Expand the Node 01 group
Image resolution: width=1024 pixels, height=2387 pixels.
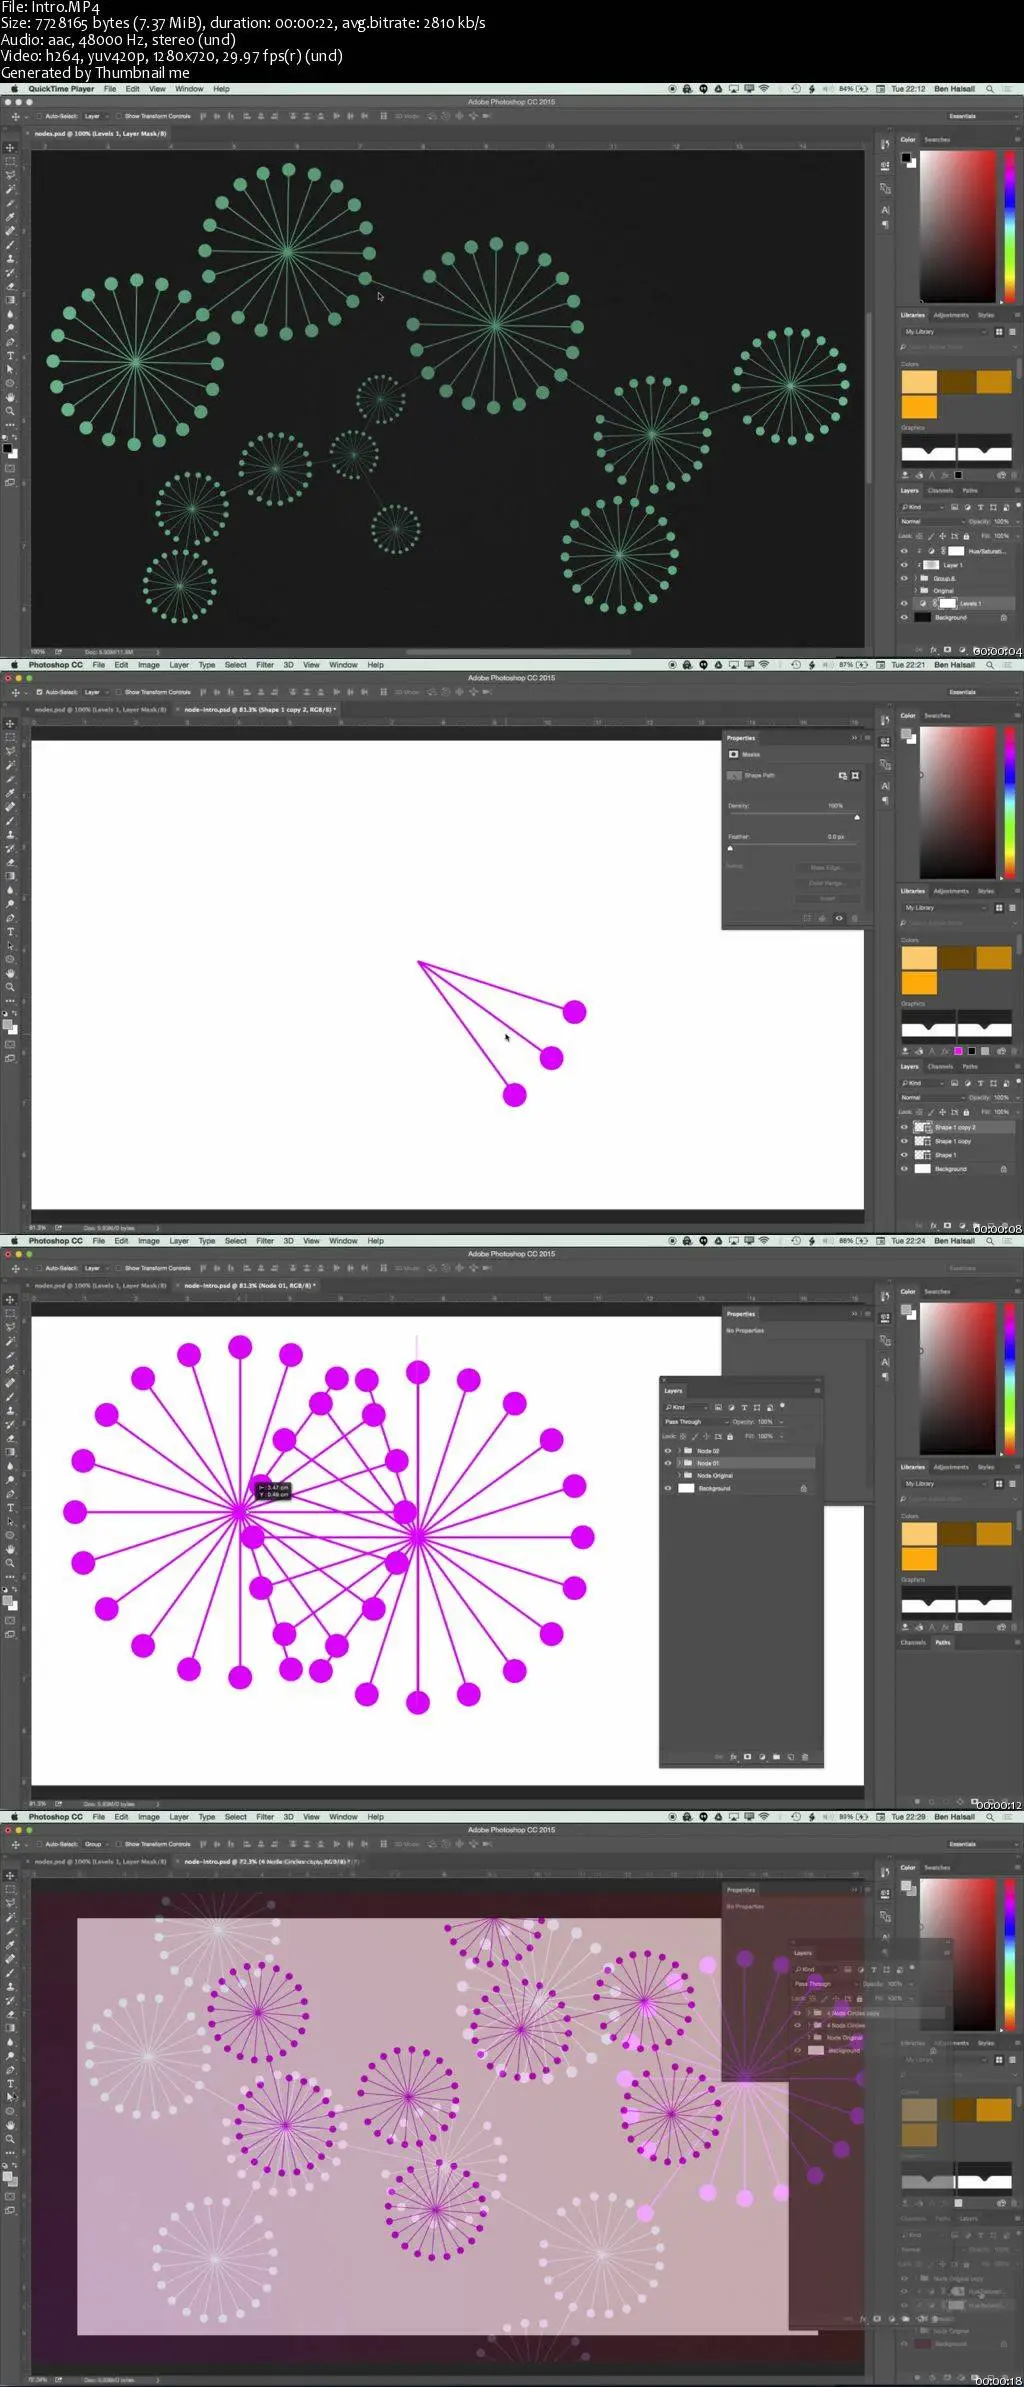pyautogui.click(x=679, y=1463)
